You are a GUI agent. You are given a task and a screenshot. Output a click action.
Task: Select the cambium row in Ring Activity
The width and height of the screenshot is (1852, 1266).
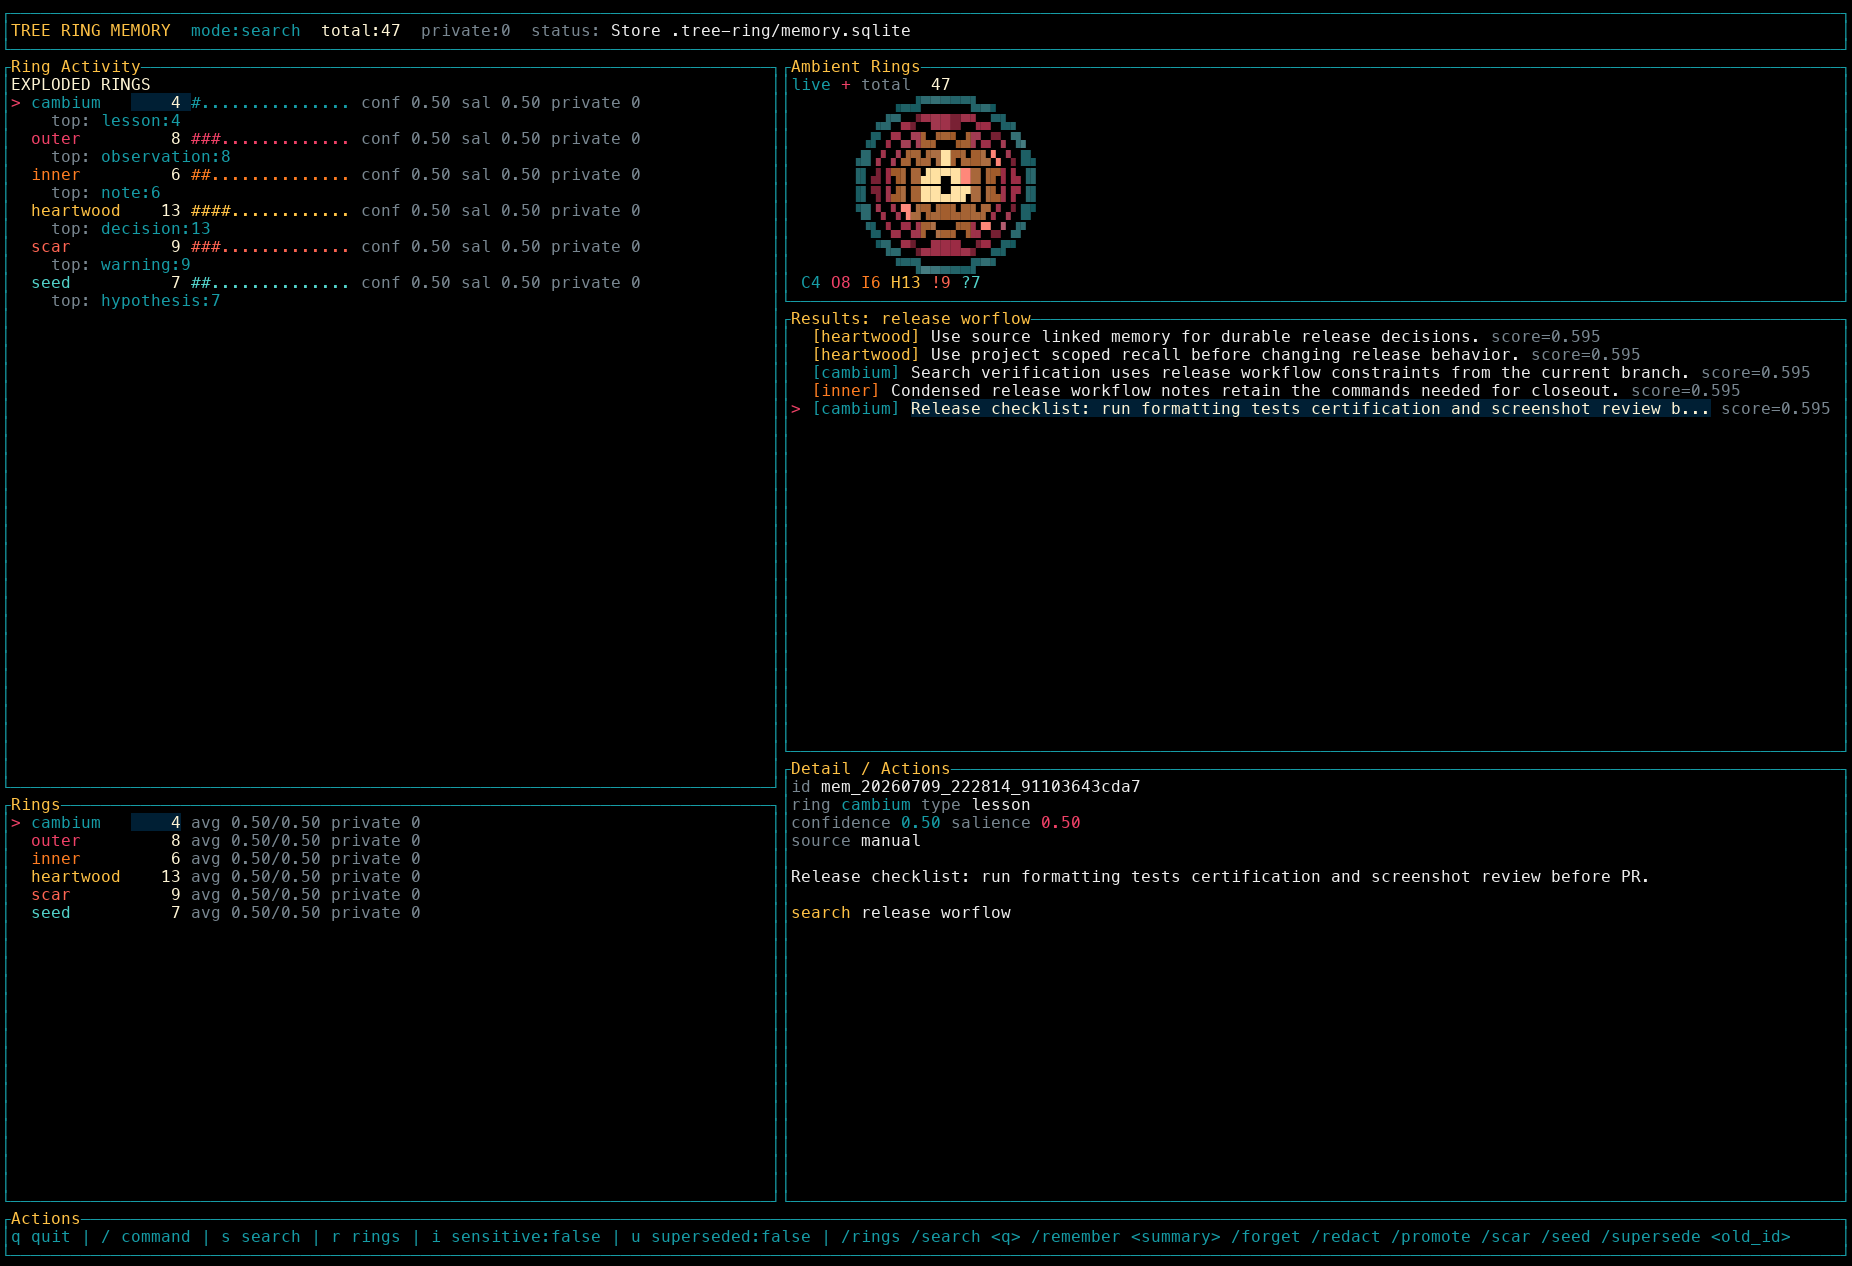[x=326, y=103]
